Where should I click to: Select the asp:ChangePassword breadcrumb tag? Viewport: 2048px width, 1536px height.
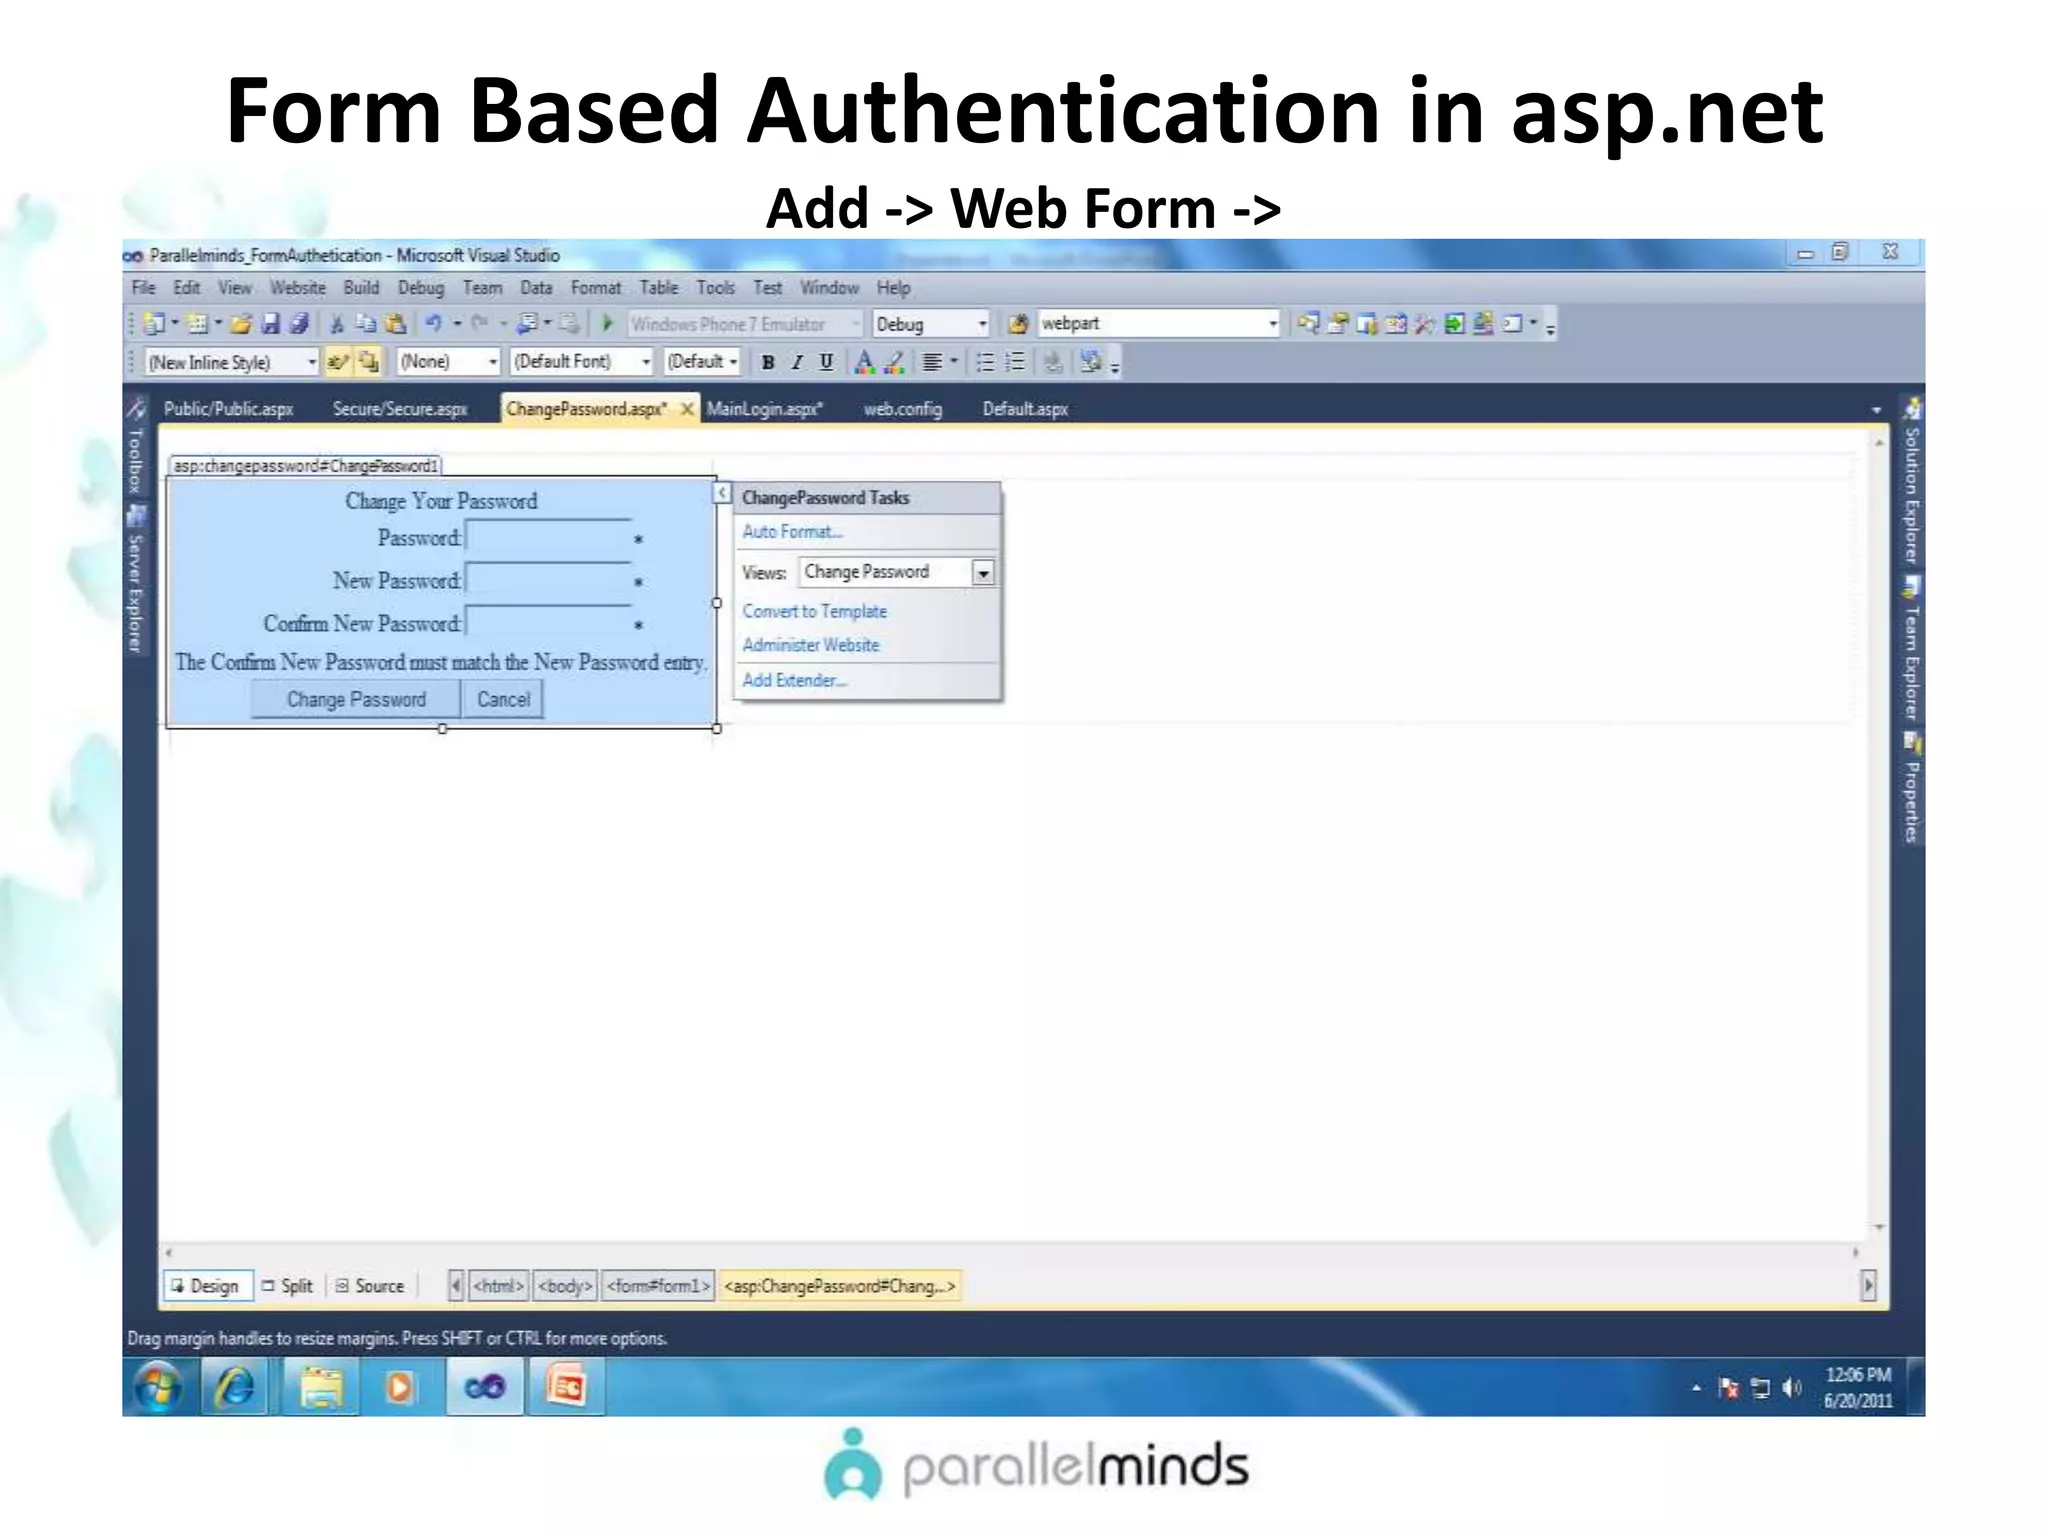tap(840, 1286)
